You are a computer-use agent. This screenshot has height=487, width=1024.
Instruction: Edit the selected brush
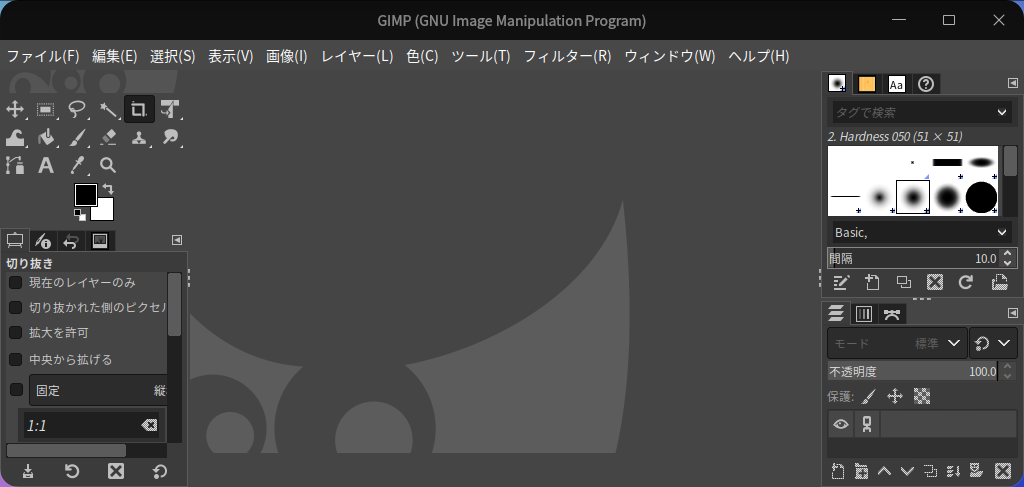pos(840,283)
